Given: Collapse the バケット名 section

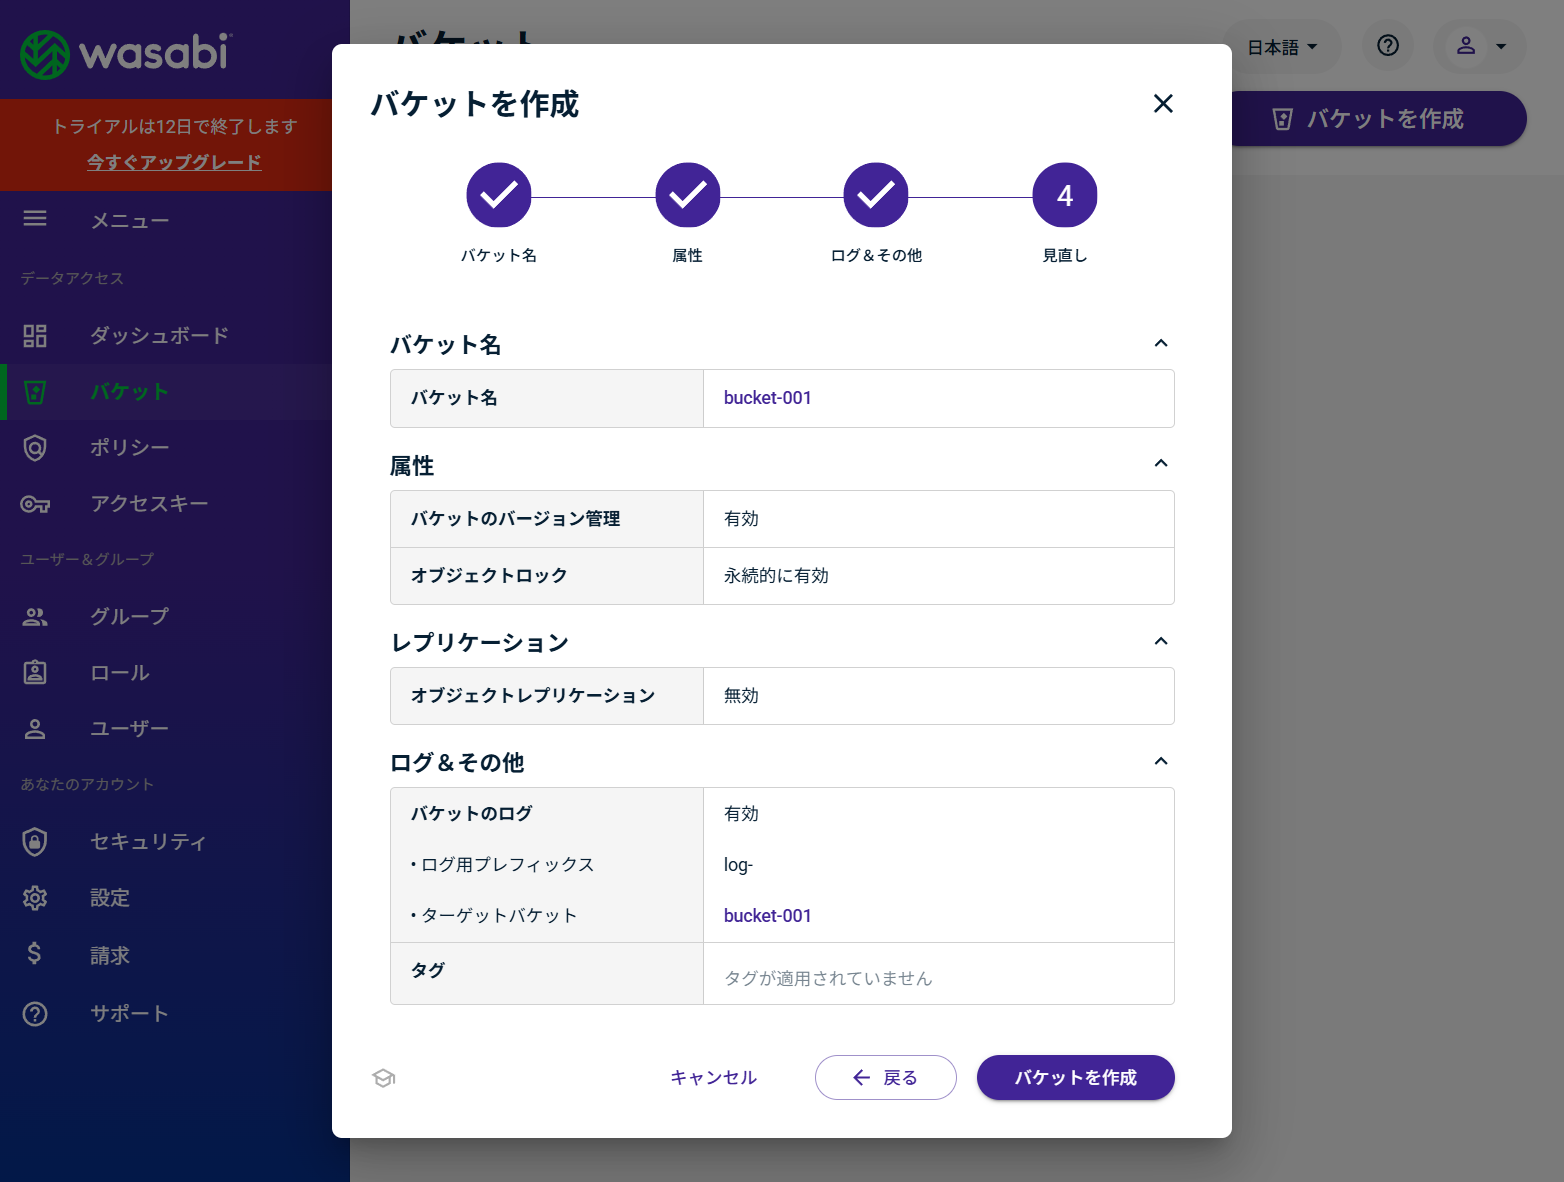Looking at the screenshot, I should point(1161,343).
